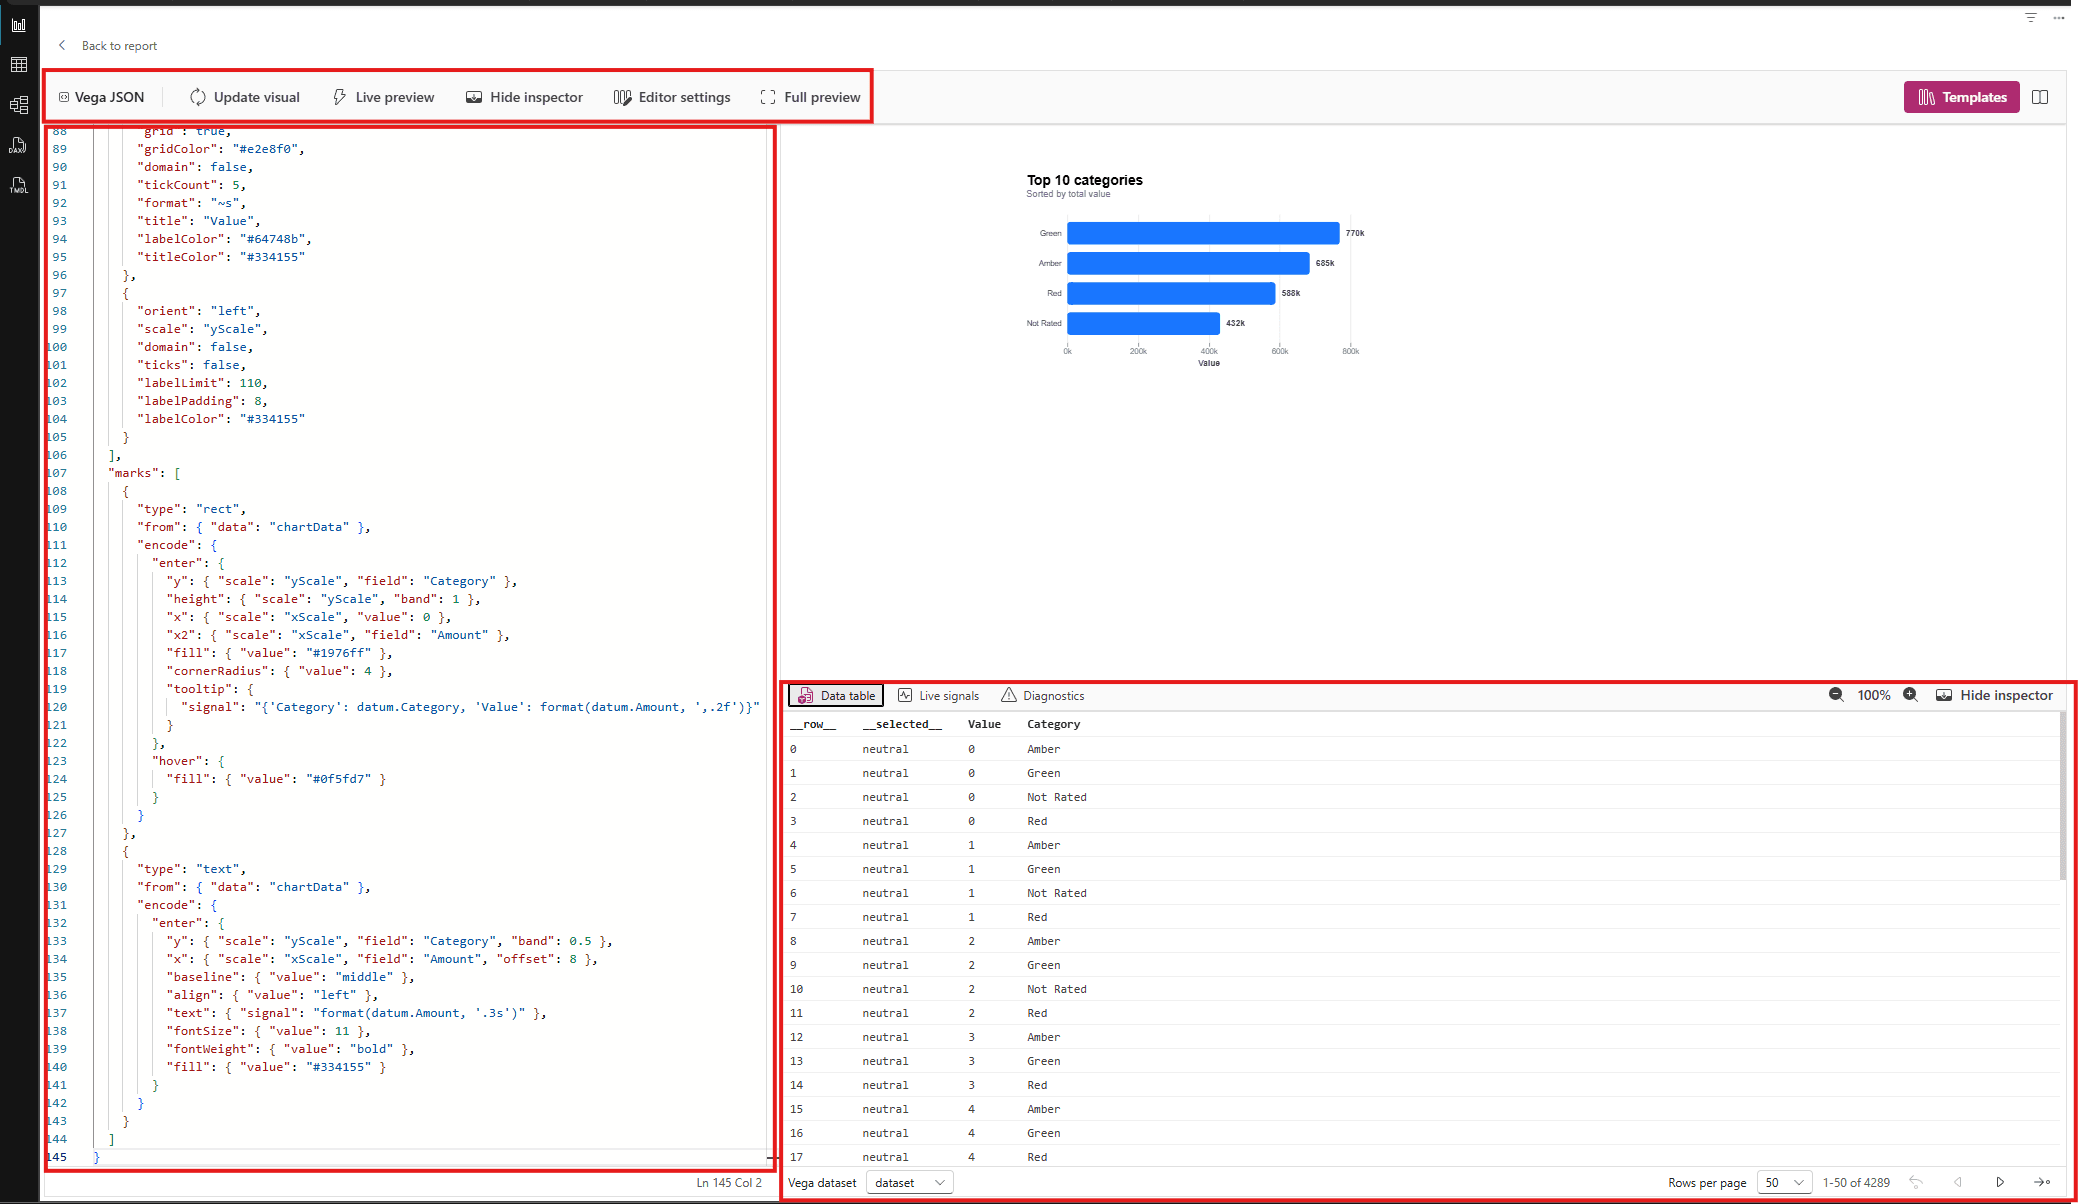
Task: Open the DAX query view icon
Action: [x=18, y=145]
